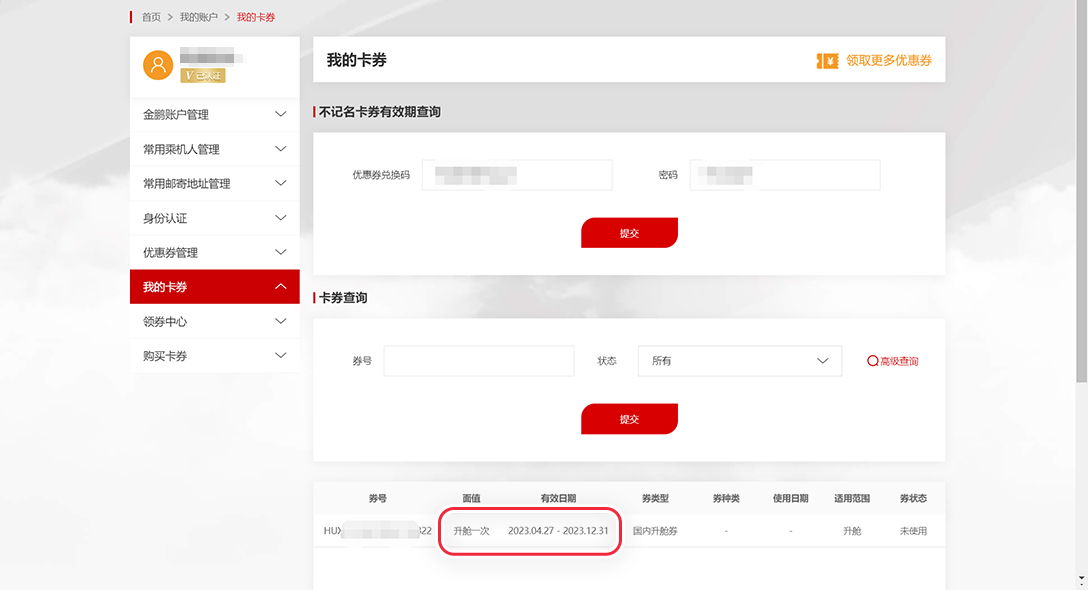1088x590 pixels.
Task: Expand the 购买卡券 sidebar section
Action: pyautogui.click(x=214, y=356)
